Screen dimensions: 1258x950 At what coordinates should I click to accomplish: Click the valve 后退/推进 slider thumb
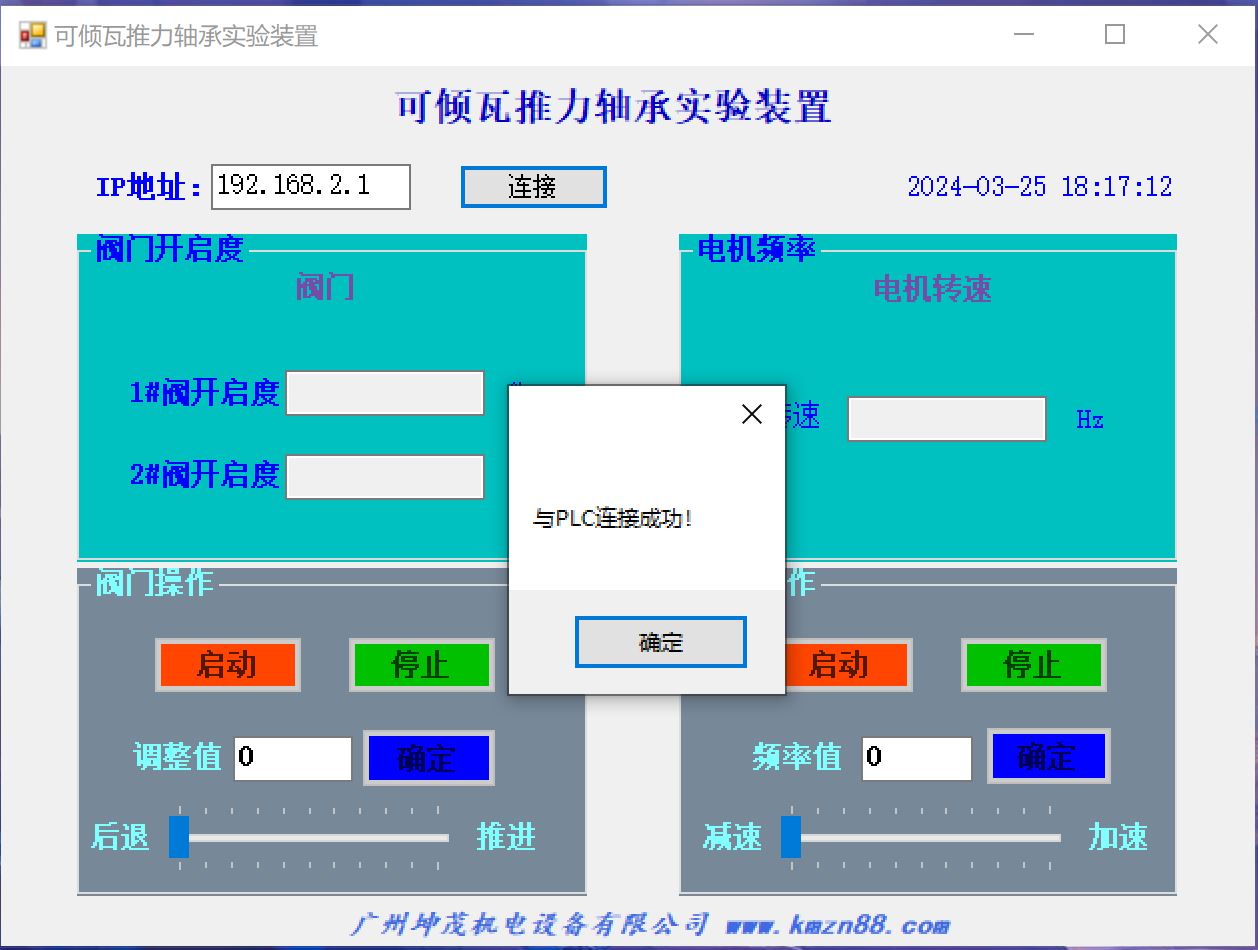coord(179,837)
